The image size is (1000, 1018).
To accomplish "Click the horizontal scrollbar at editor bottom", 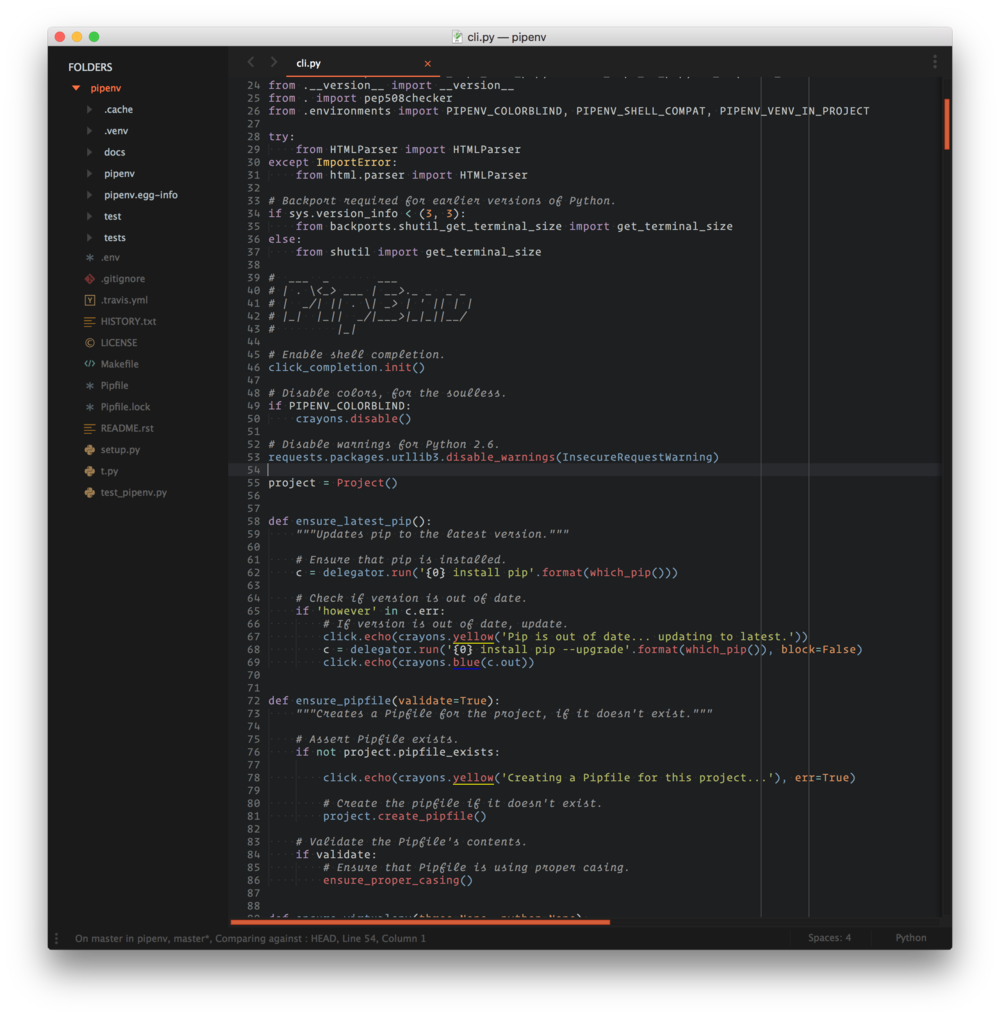I will (x=420, y=922).
